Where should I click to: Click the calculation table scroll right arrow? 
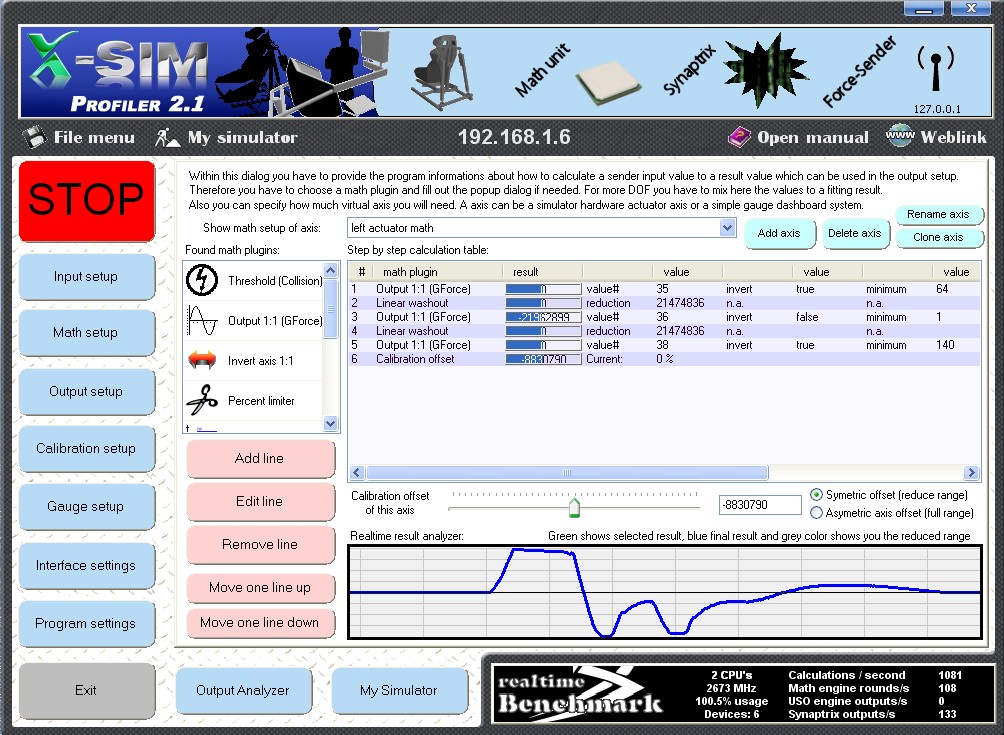(971, 472)
